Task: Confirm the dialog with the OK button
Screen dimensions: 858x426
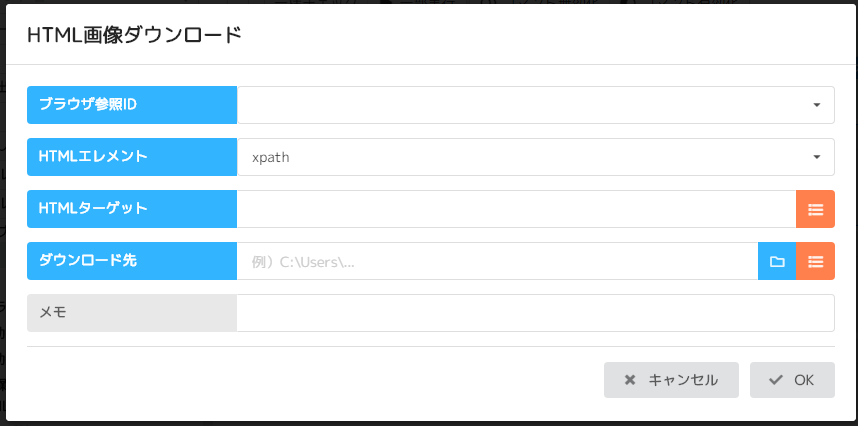Action: 792,380
